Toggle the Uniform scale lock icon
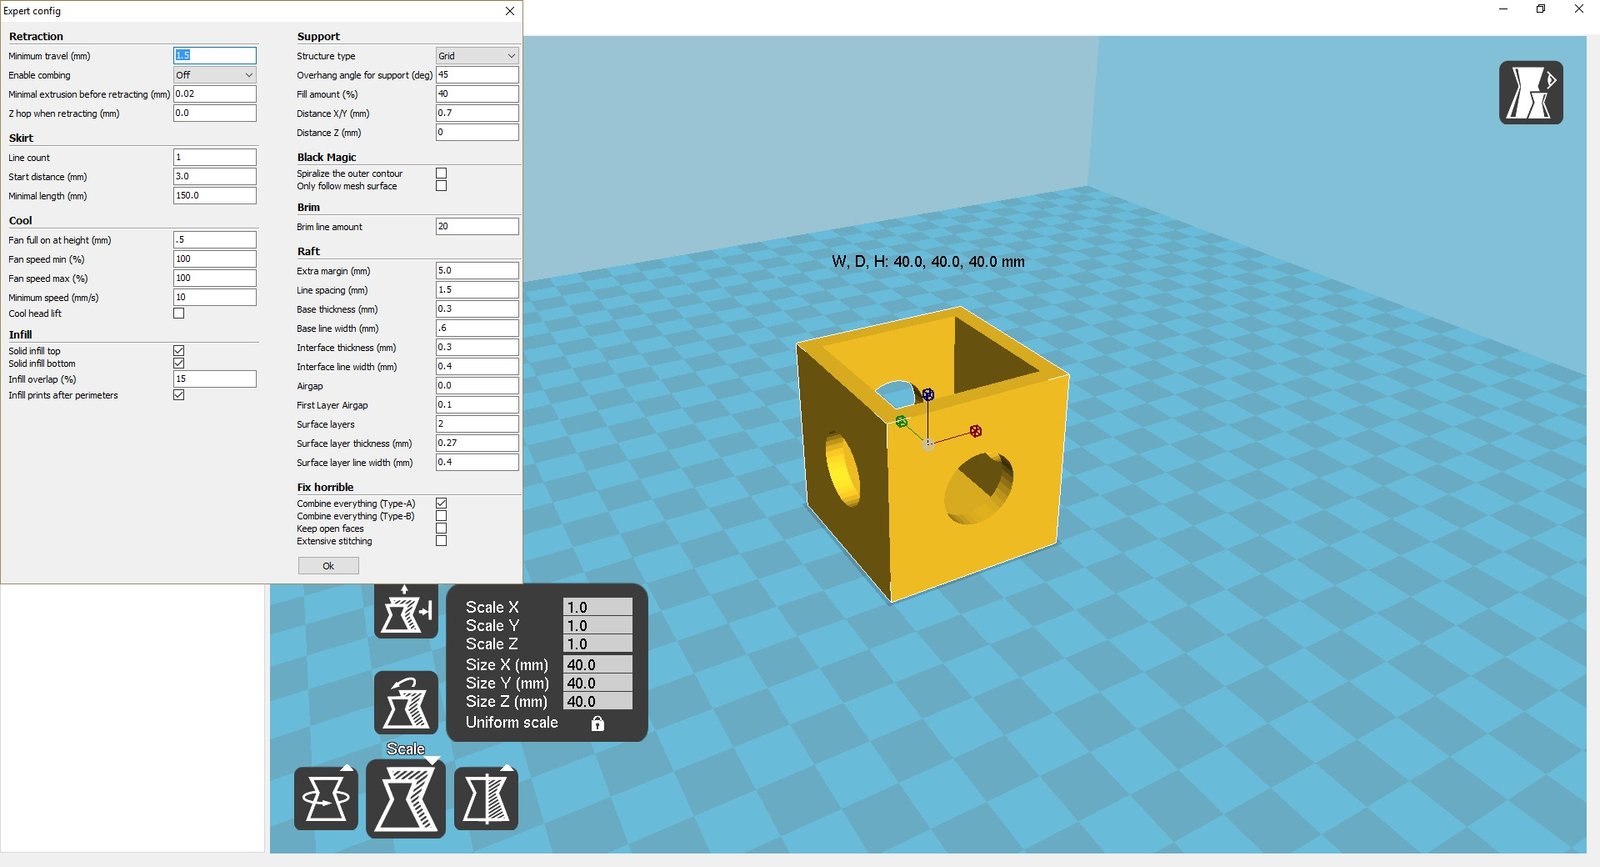1600x867 pixels. pyautogui.click(x=597, y=723)
